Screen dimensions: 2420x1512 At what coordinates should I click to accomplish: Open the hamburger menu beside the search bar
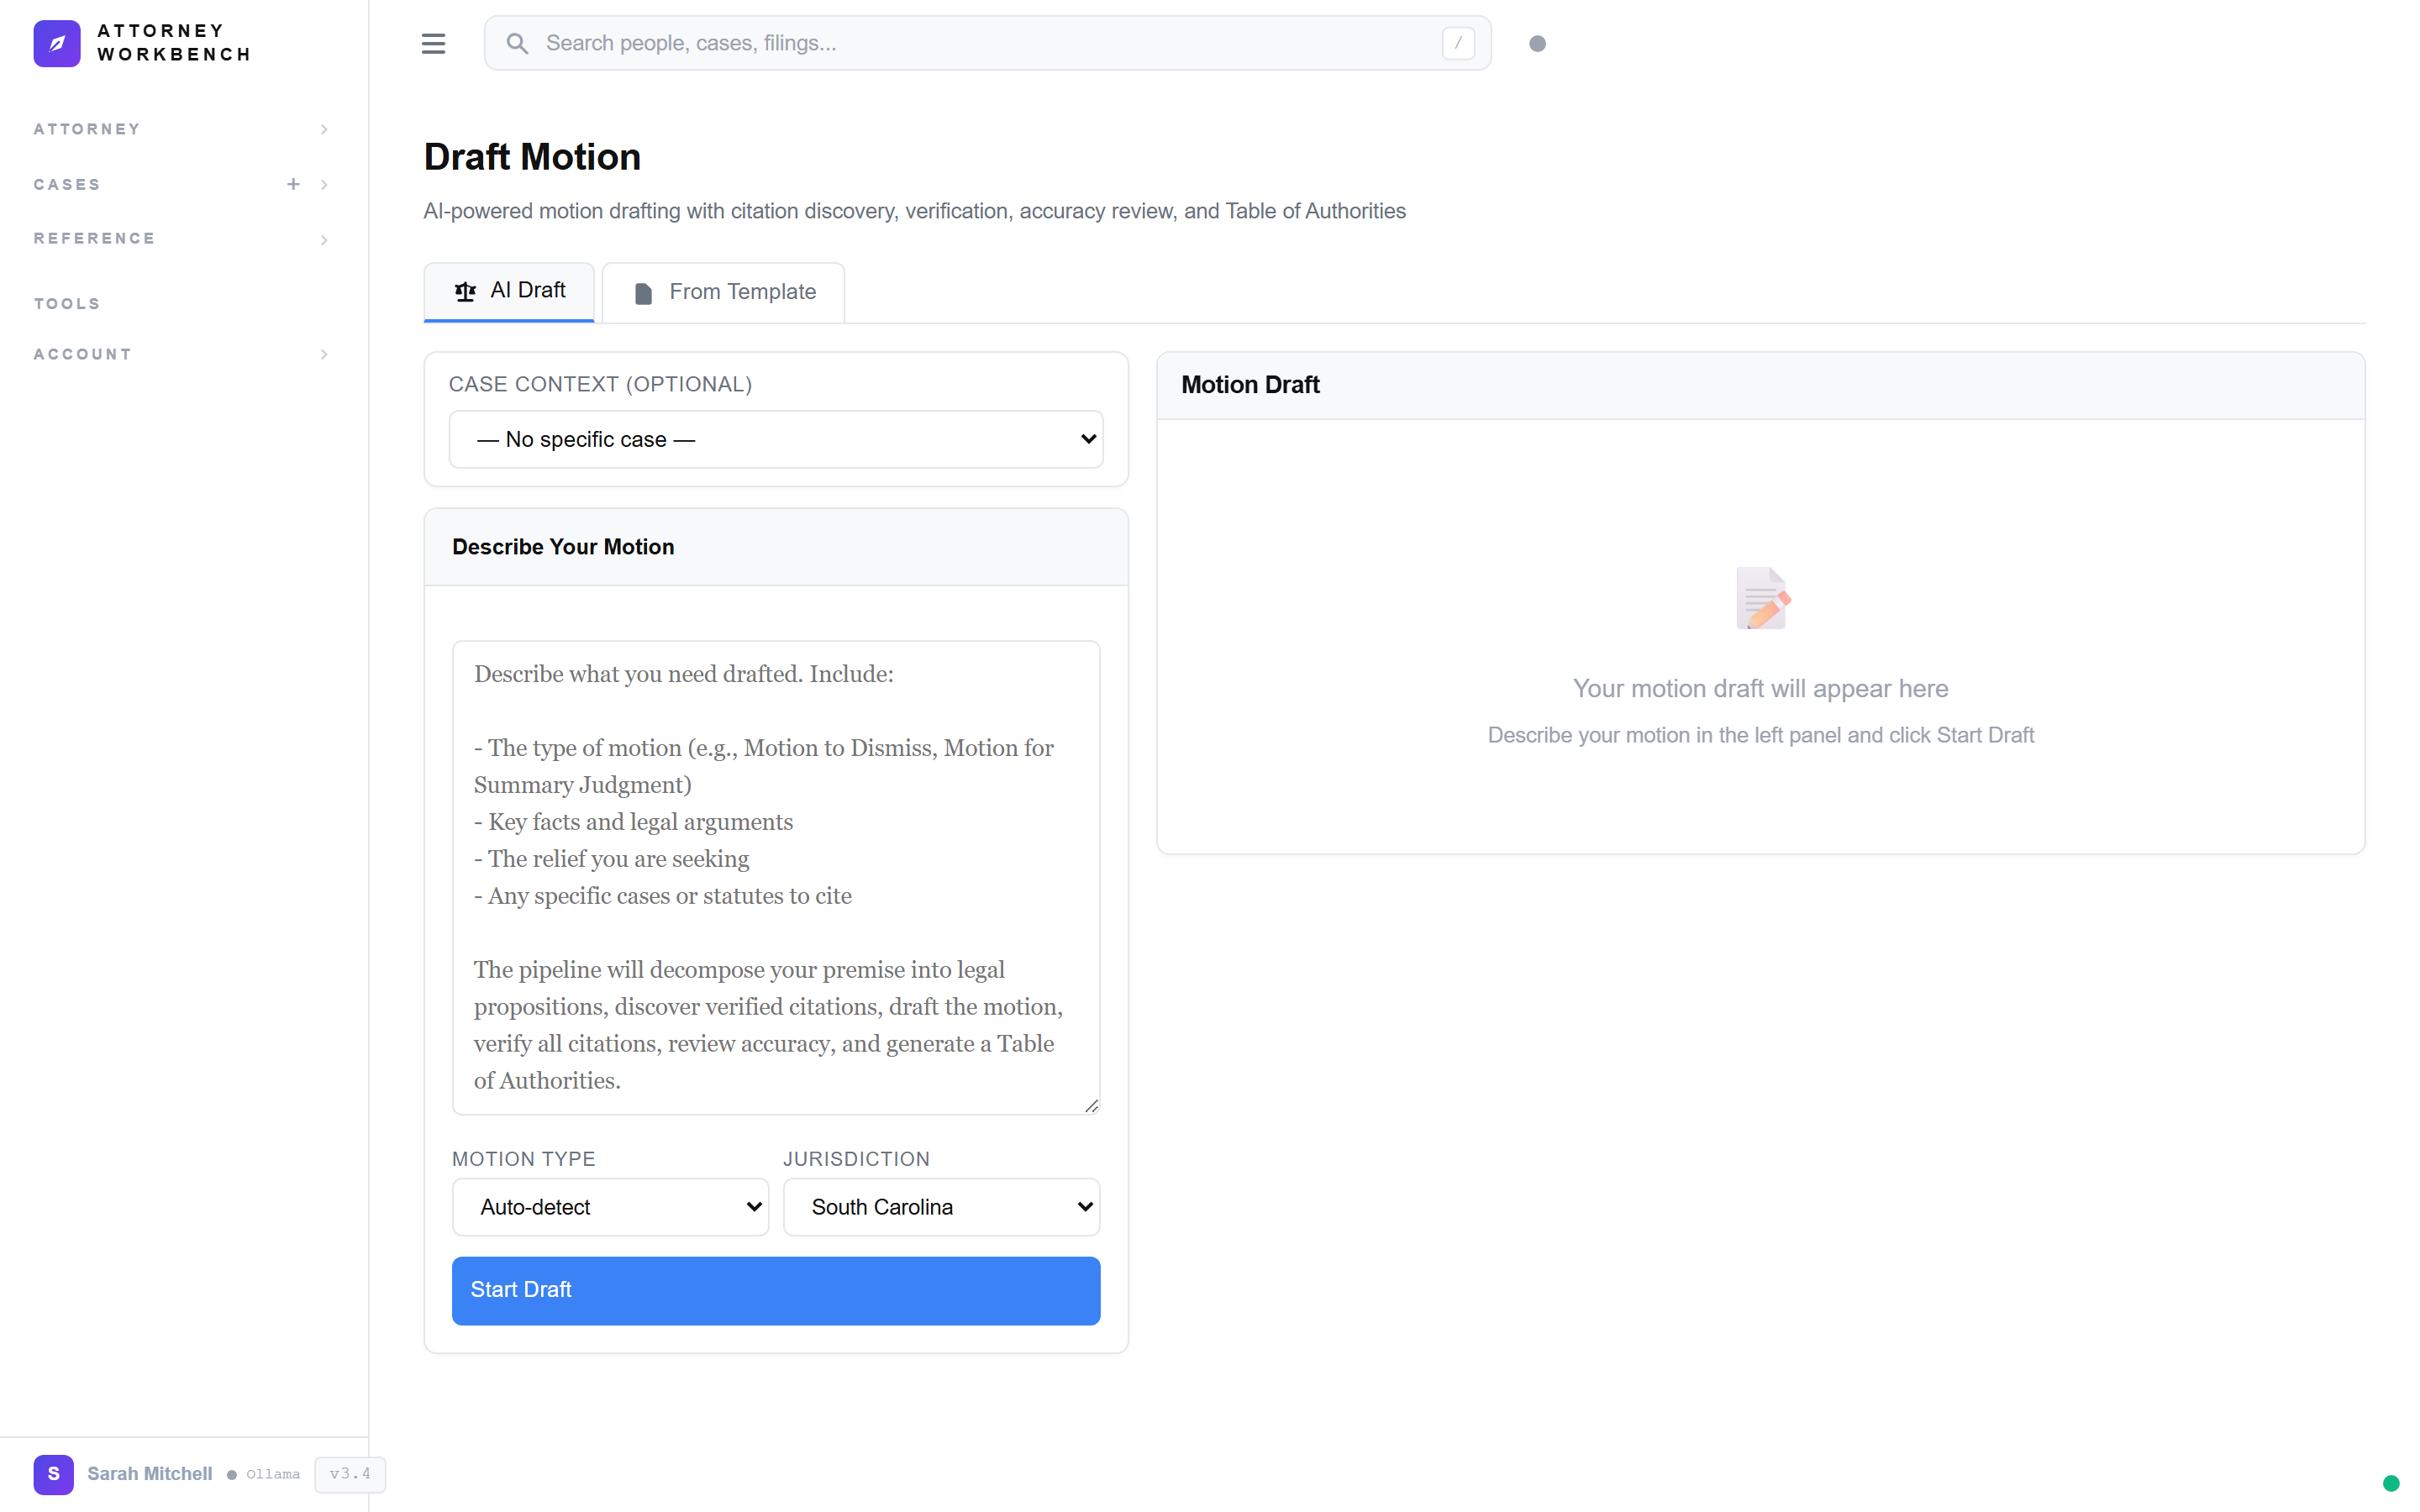(x=433, y=43)
